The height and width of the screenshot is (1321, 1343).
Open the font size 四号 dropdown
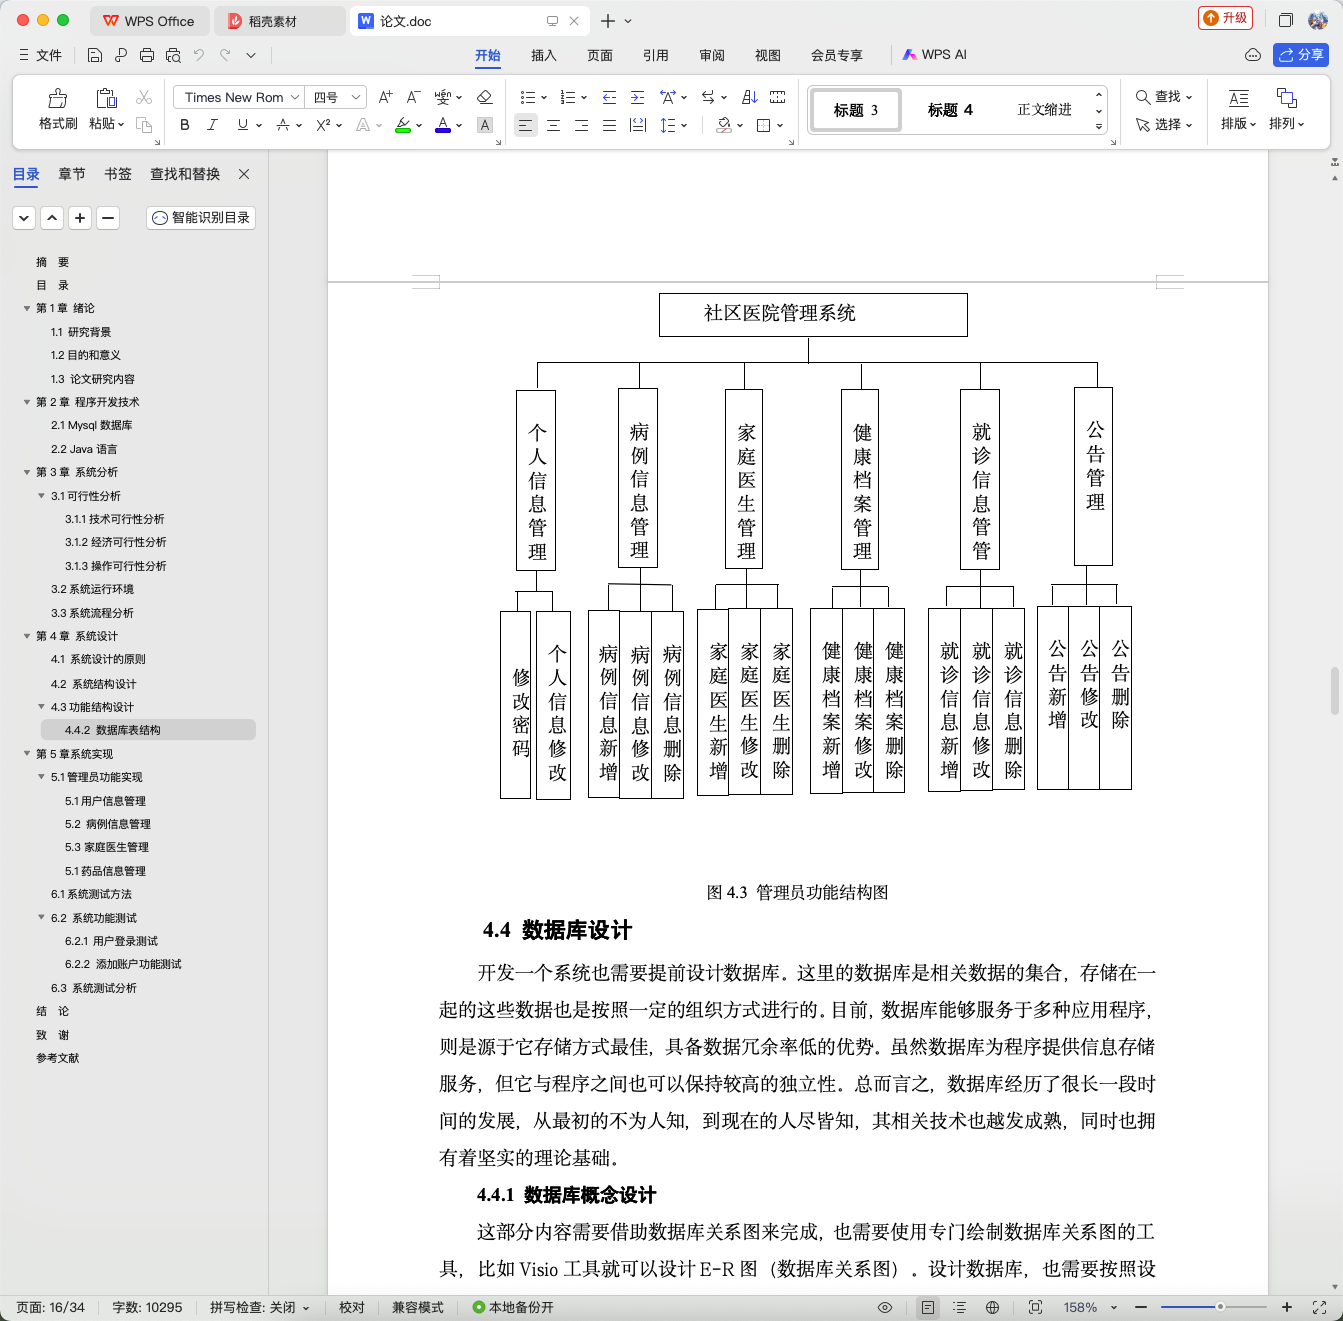(x=335, y=97)
